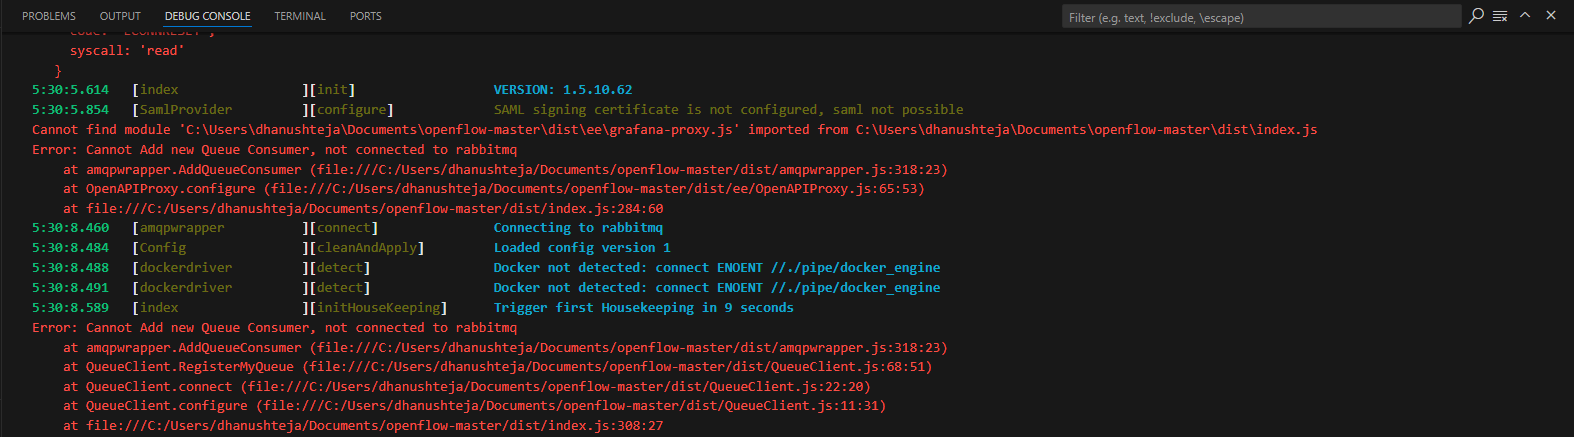1574x437 pixels.
Task: Click the 'Loaded config version 1' log line
Action: (x=582, y=247)
